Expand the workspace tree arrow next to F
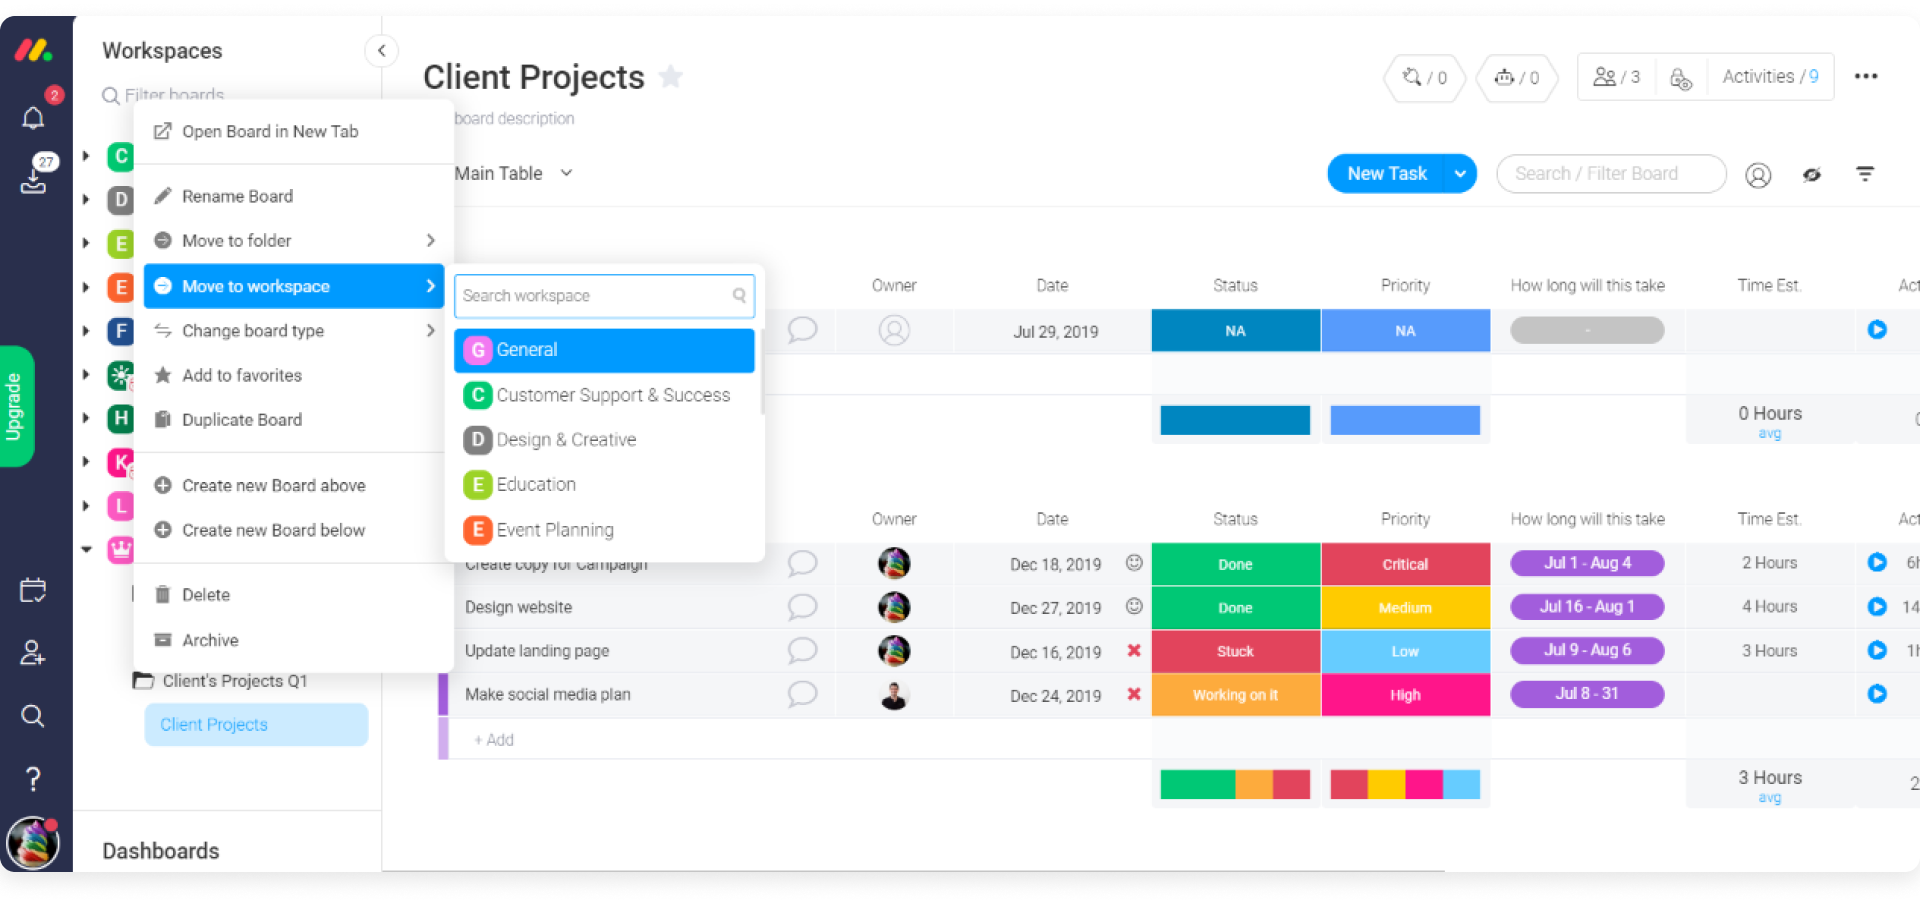The image size is (1920, 904). click(86, 331)
